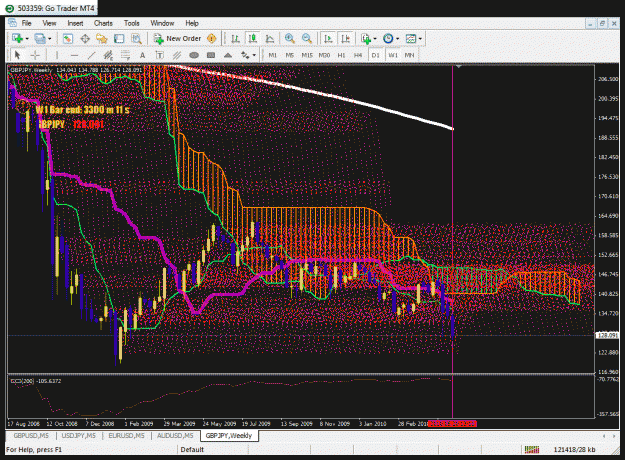Click the Profiles icon
625x460 pixels.
click(40, 39)
